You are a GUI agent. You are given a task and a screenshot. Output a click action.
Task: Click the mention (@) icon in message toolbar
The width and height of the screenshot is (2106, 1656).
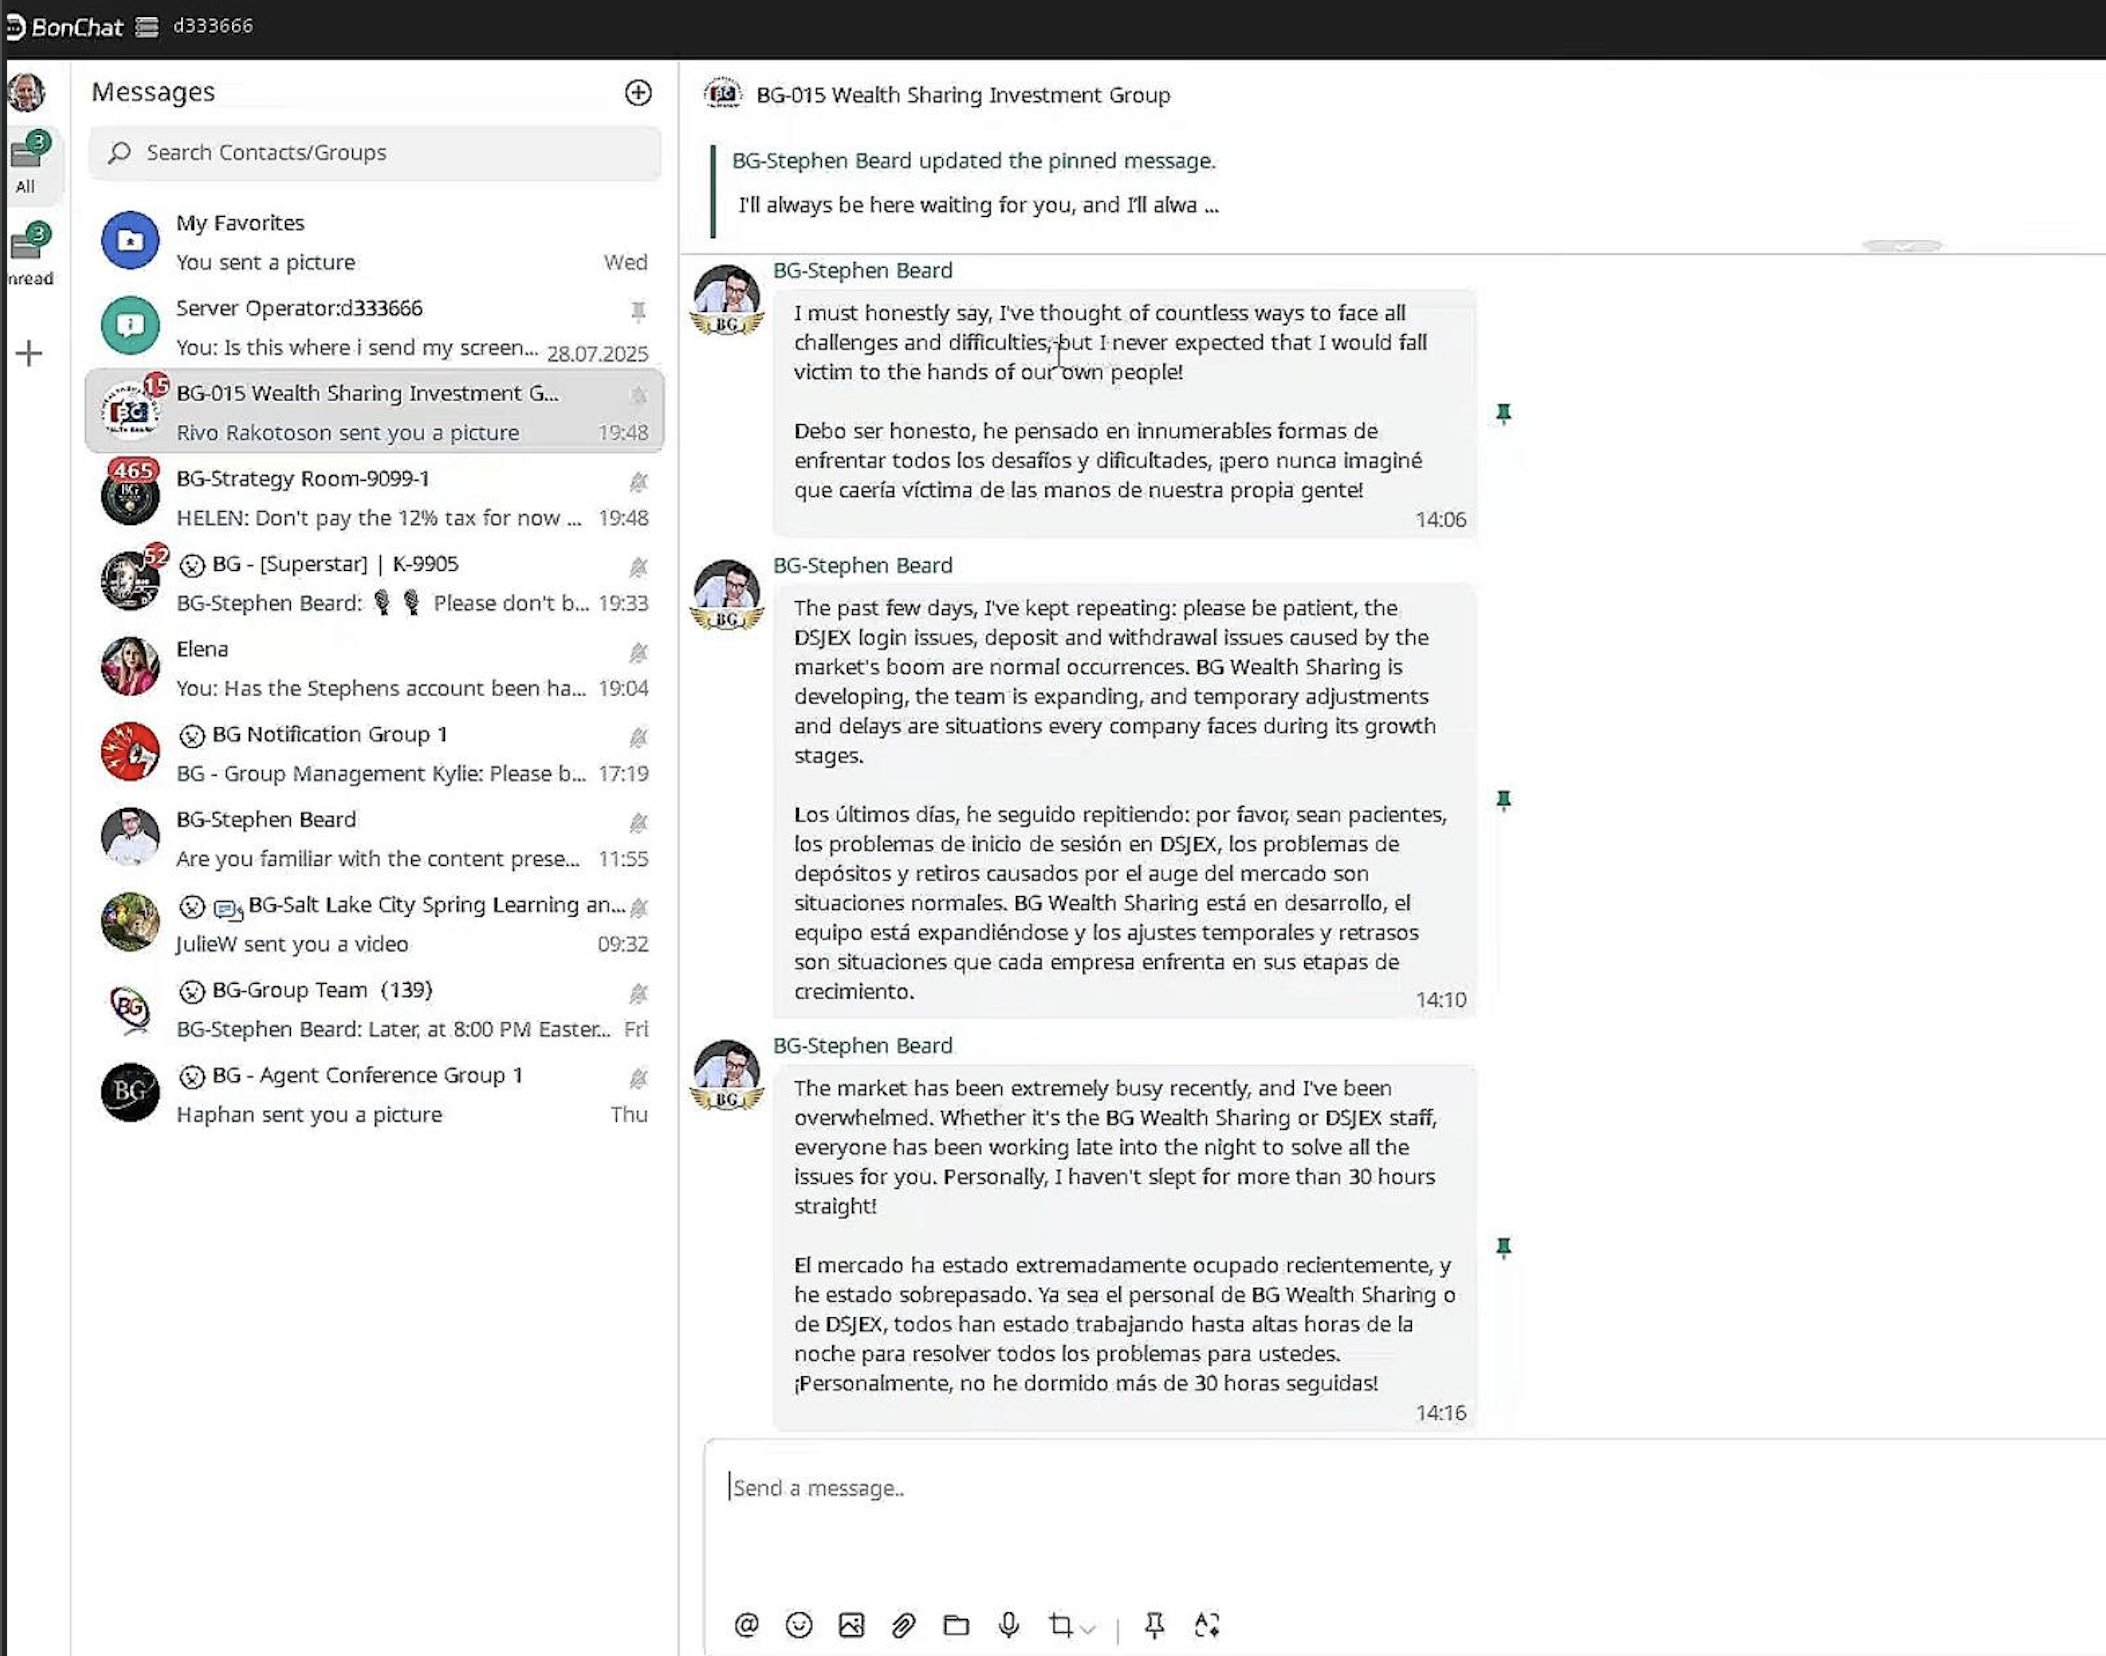tap(746, 1625)
